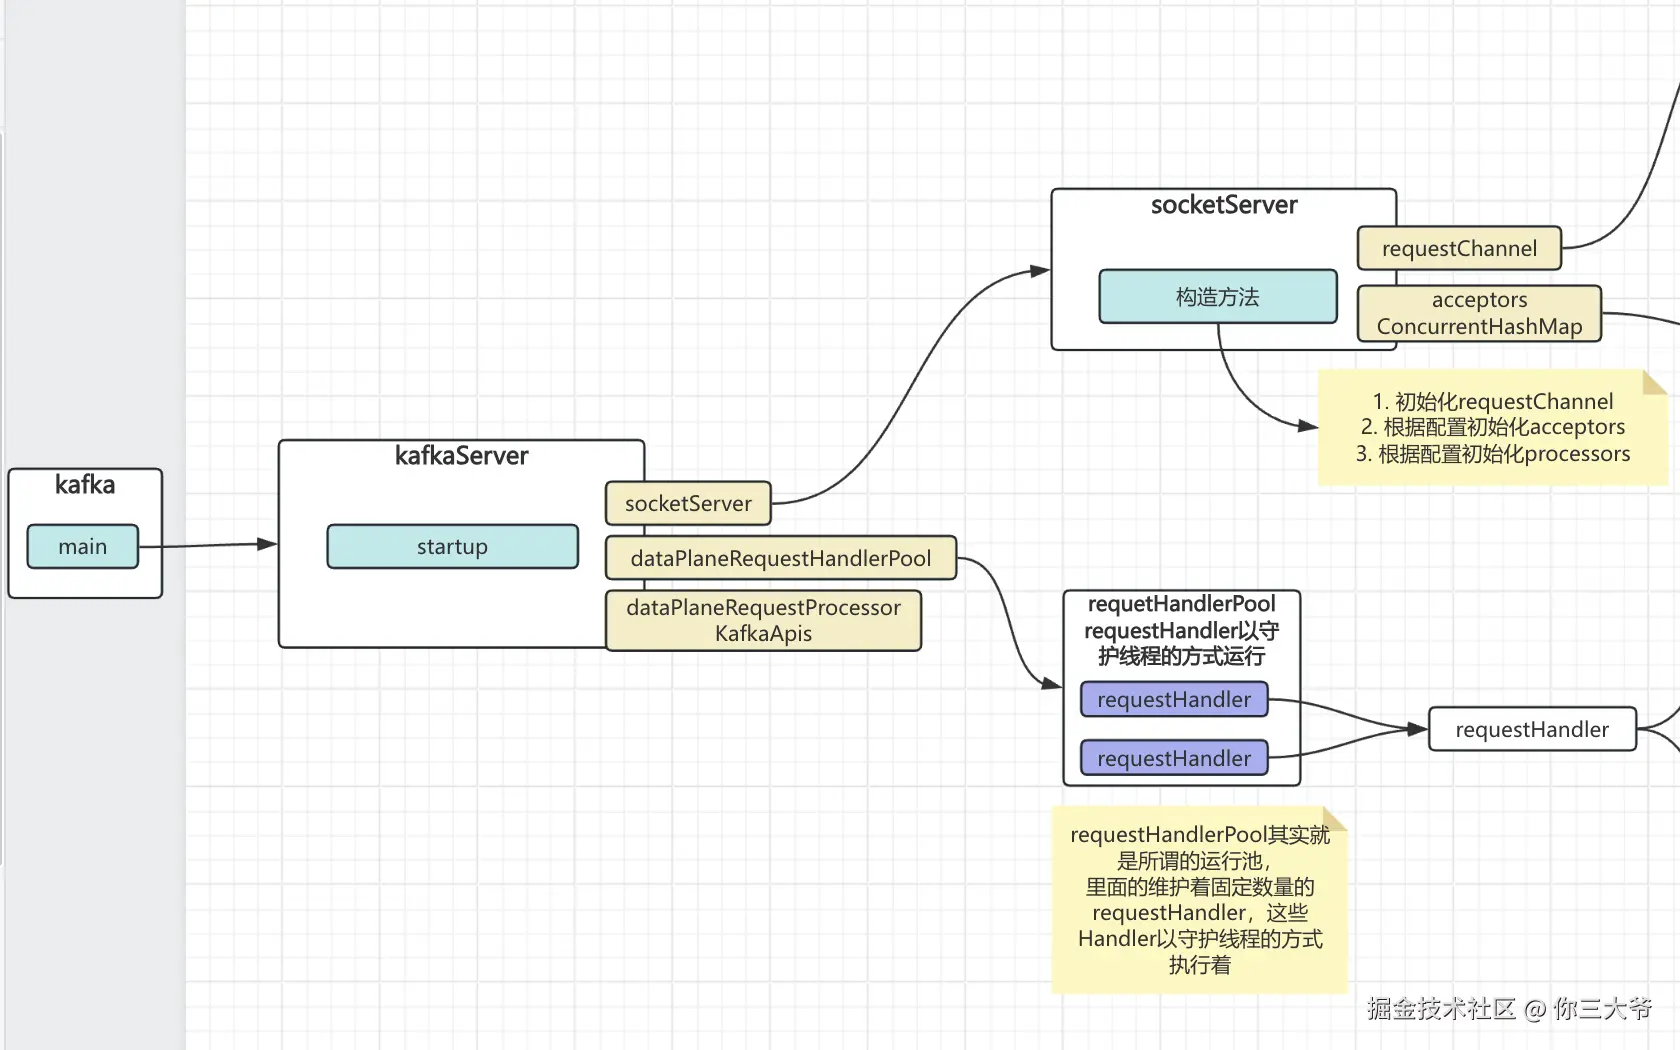This screenshot has width=1680, height=1050.
Task: Click the requetHandlerPool container heading
Action: [1181, 630]
